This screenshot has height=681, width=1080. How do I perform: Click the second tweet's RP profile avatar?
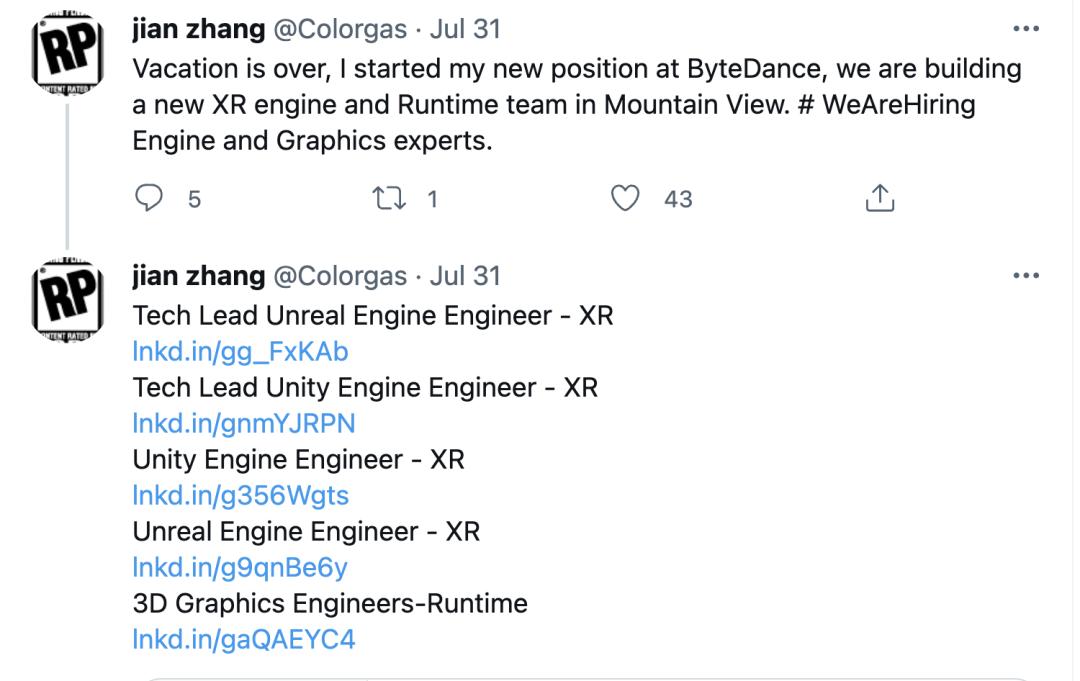(x=67, y=297)
